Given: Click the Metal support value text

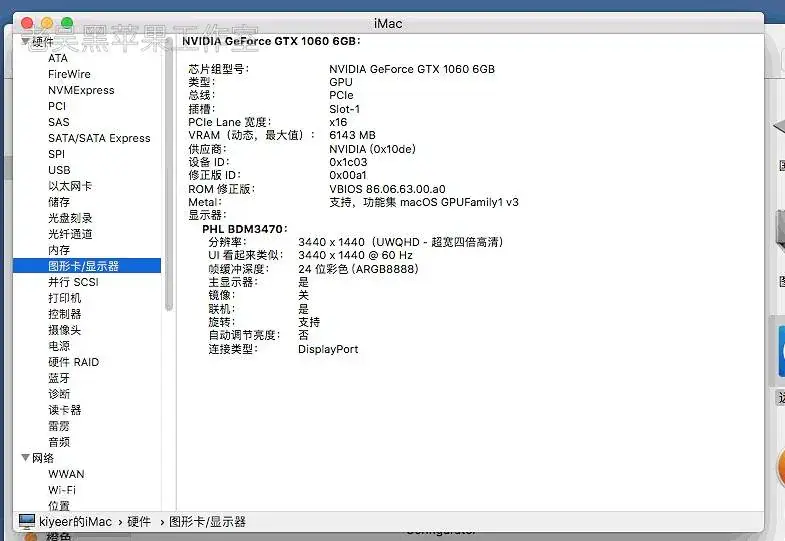Looking at the screenshot, I should 424,202.
